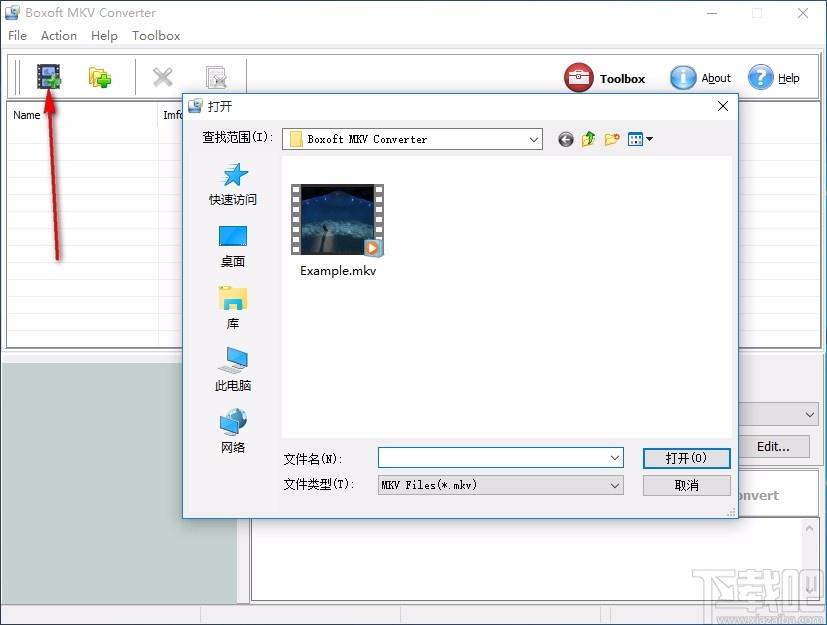Click the log panel scroll up arrow

click(x=810, y=528)
